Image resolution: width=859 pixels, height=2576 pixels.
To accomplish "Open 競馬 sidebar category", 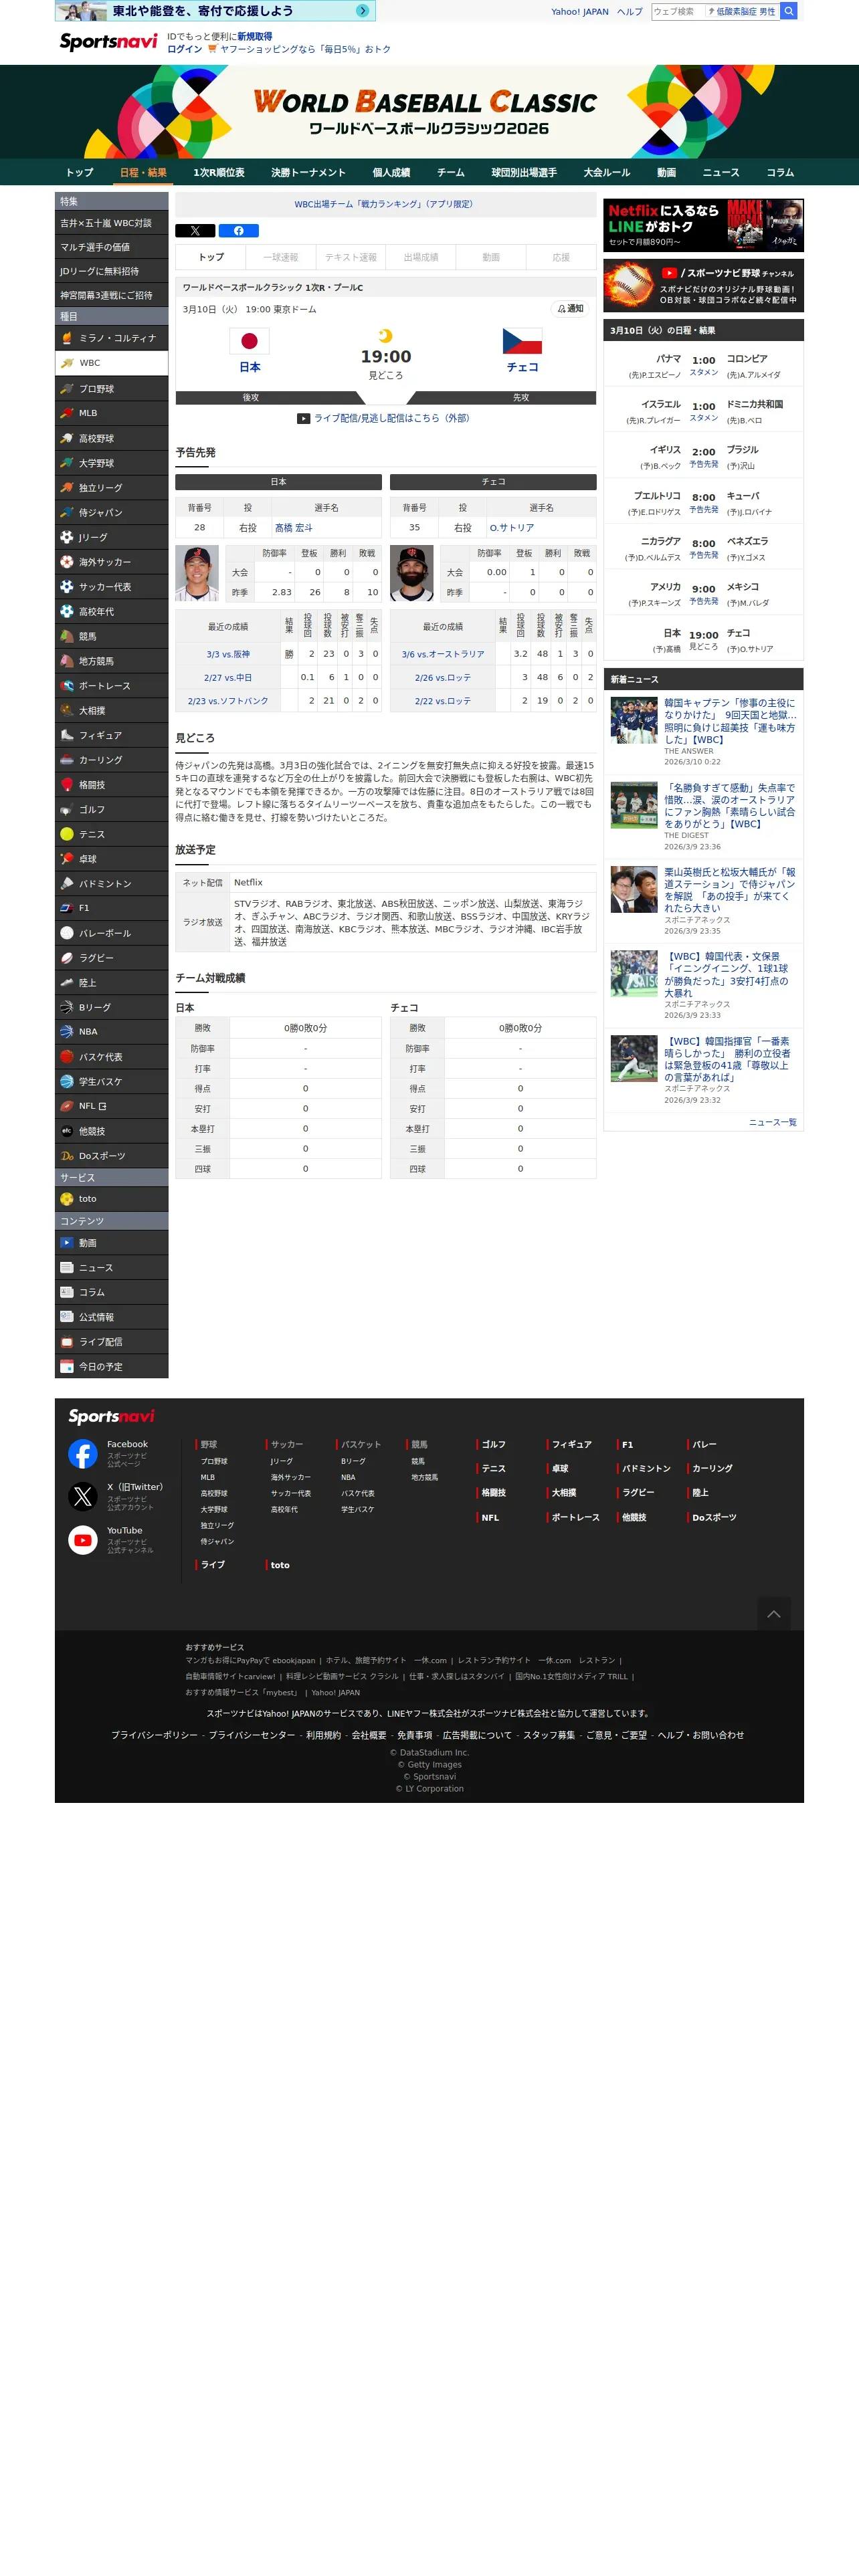I will [x=111, y=636].
